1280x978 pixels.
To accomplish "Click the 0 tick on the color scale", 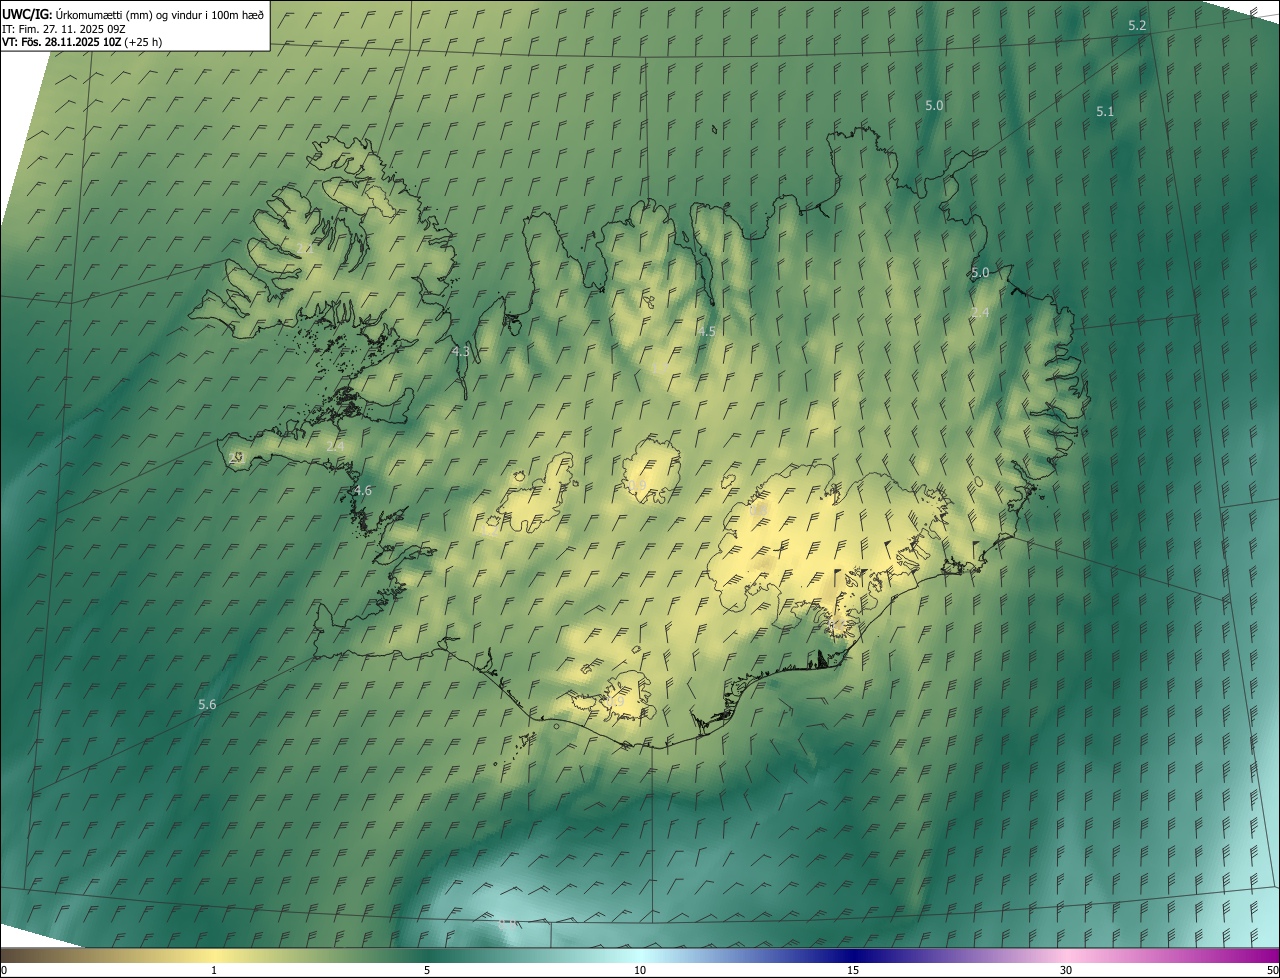I will pos(3,970).
